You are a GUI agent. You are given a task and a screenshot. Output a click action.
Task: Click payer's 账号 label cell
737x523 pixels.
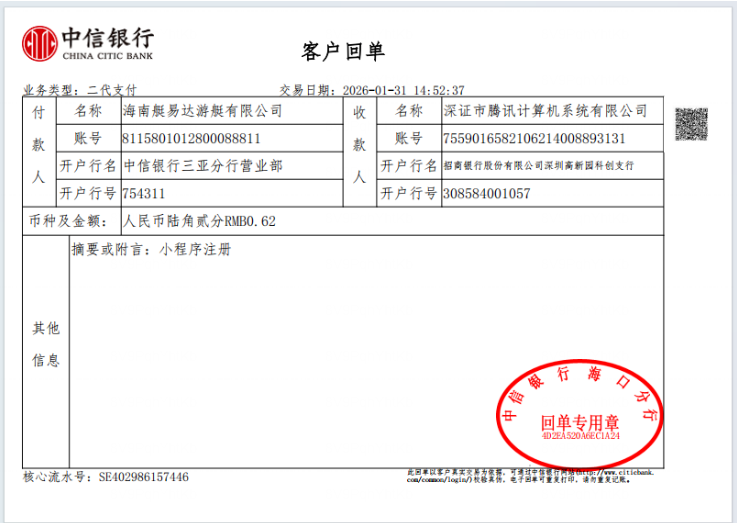tap(88, 138)
